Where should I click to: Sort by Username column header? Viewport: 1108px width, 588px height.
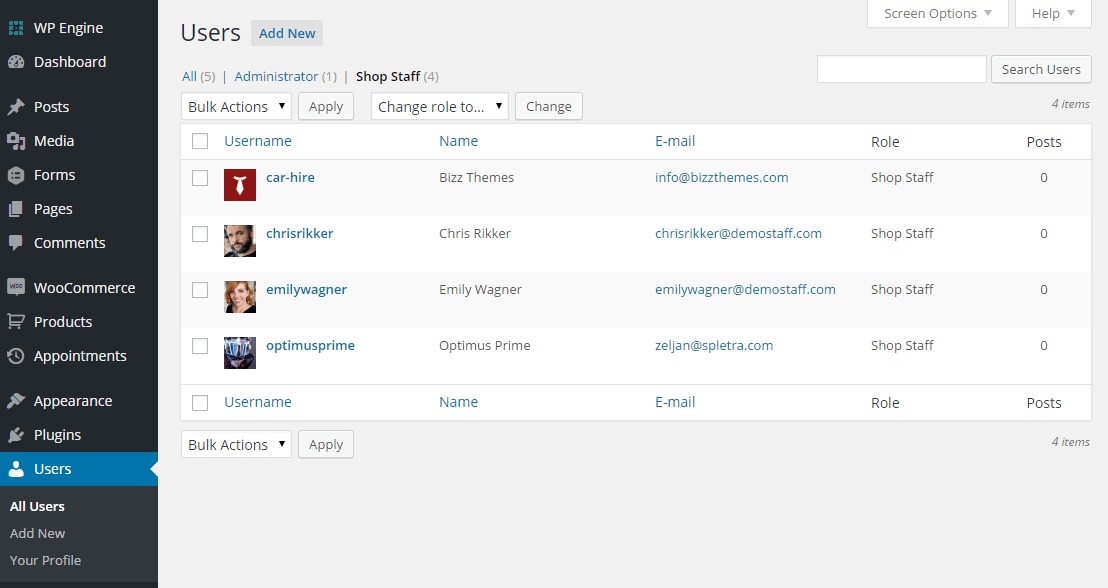point(258,141)
